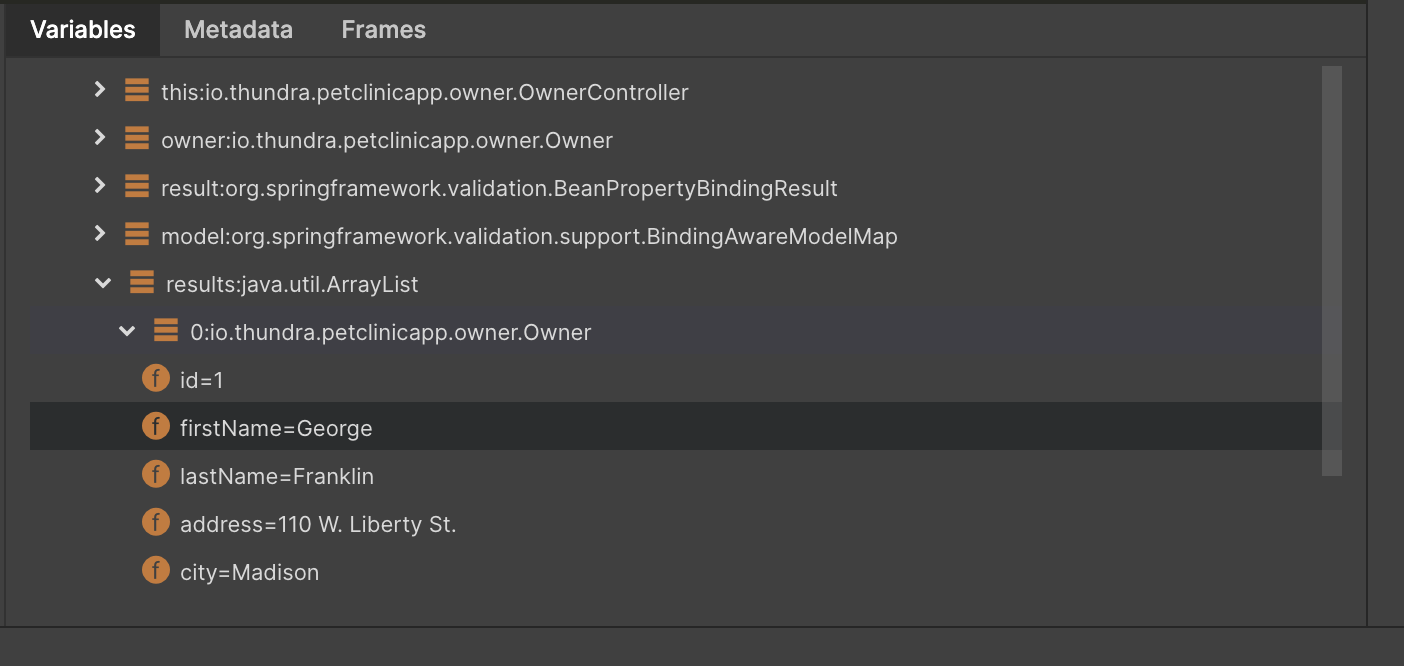Click the field icon beside firstName=George
This screenshot has width=1404, height=666.
pos(156,427)
